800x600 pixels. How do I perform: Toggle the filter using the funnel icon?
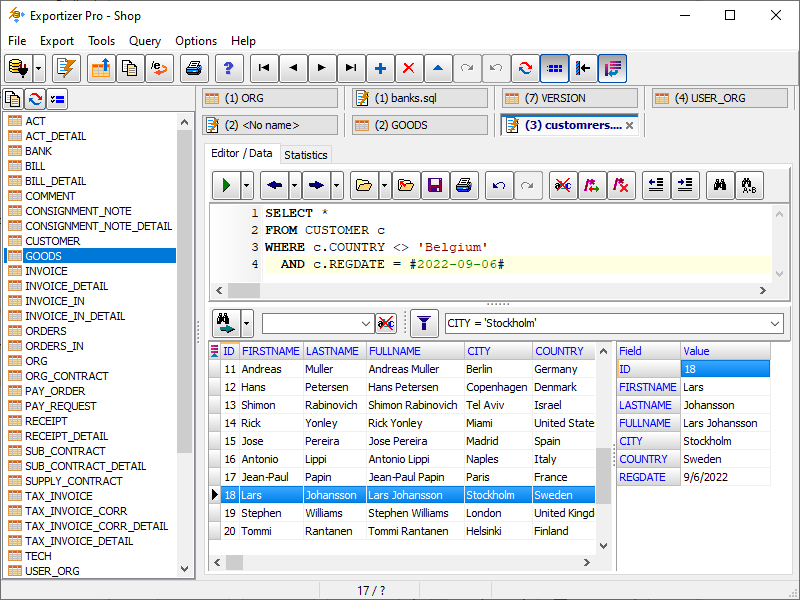pyautogui.click(x=424, y=322)
